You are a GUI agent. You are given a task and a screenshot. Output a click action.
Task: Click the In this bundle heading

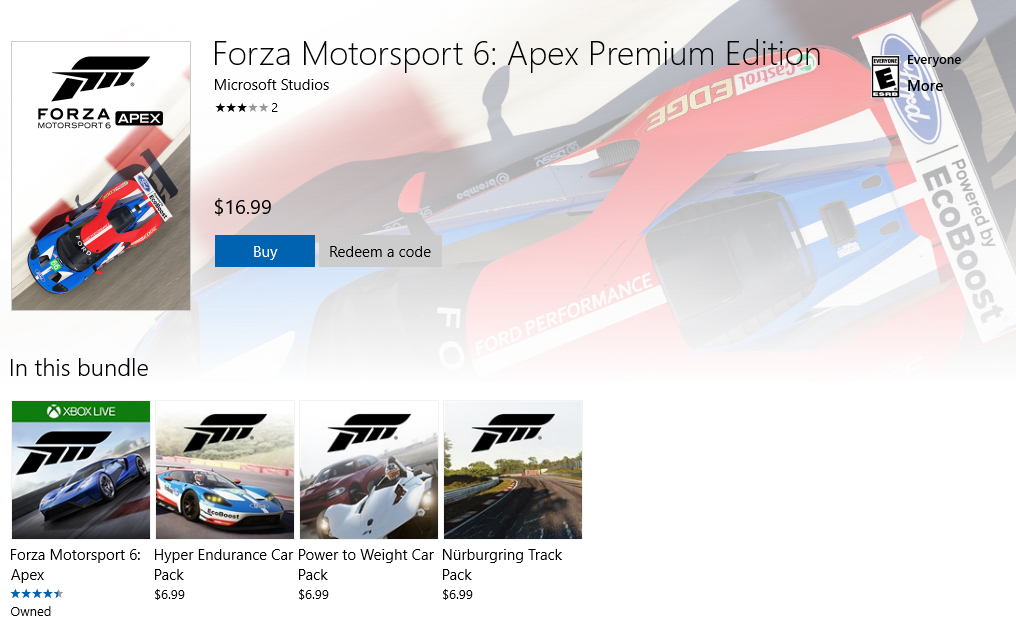point(79,368)
